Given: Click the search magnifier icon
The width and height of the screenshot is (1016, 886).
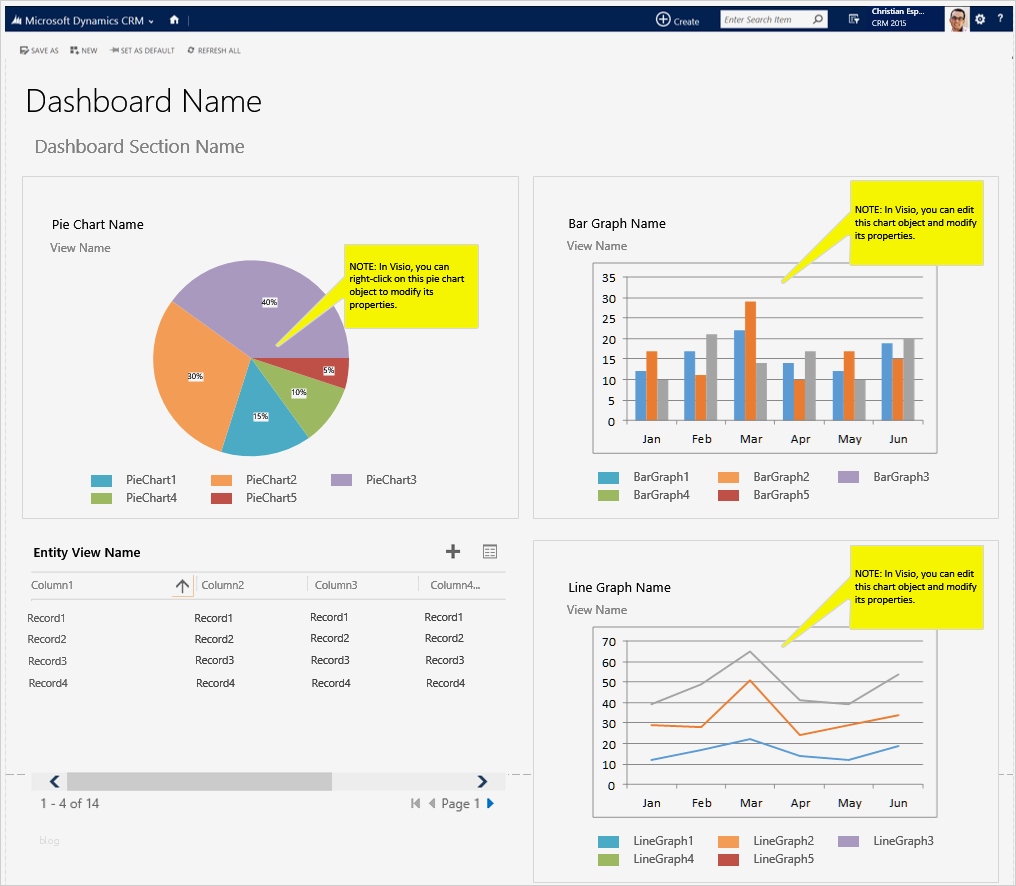Looking at the screenshot, I should pos(818,20).
